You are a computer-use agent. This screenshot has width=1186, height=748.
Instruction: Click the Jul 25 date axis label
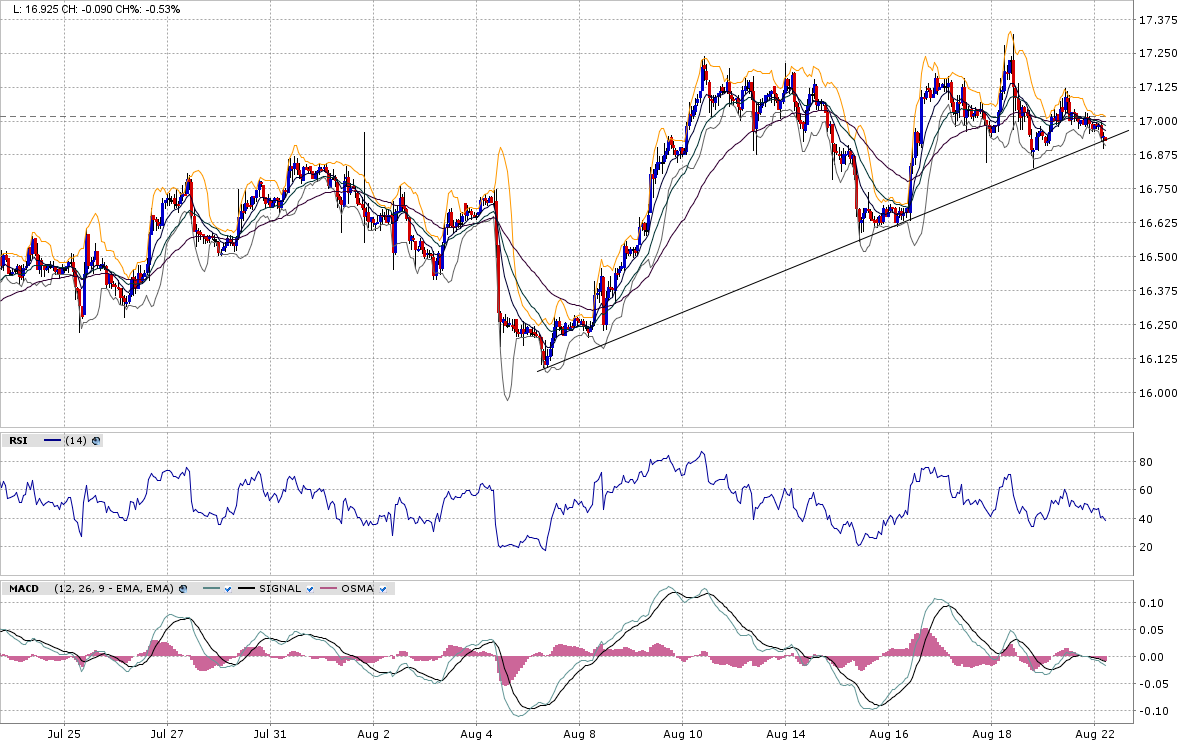64,734
